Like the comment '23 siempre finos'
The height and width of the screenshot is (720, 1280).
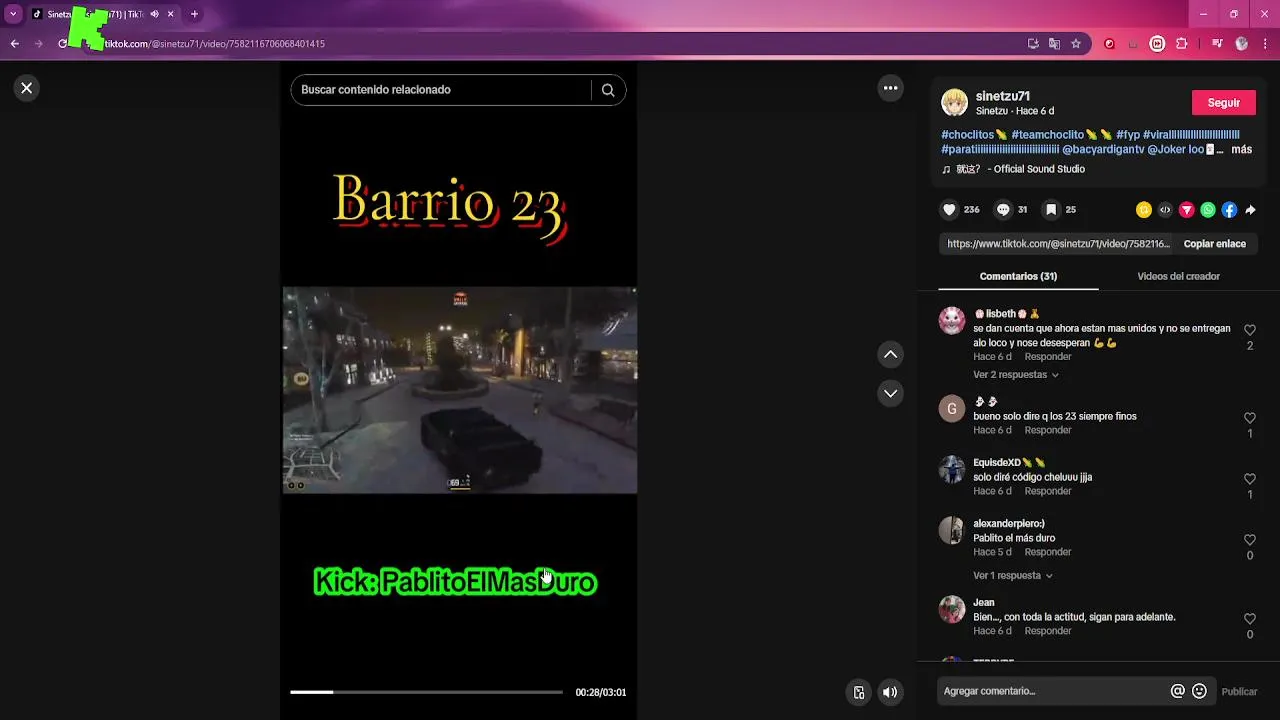pos(1250,418)
